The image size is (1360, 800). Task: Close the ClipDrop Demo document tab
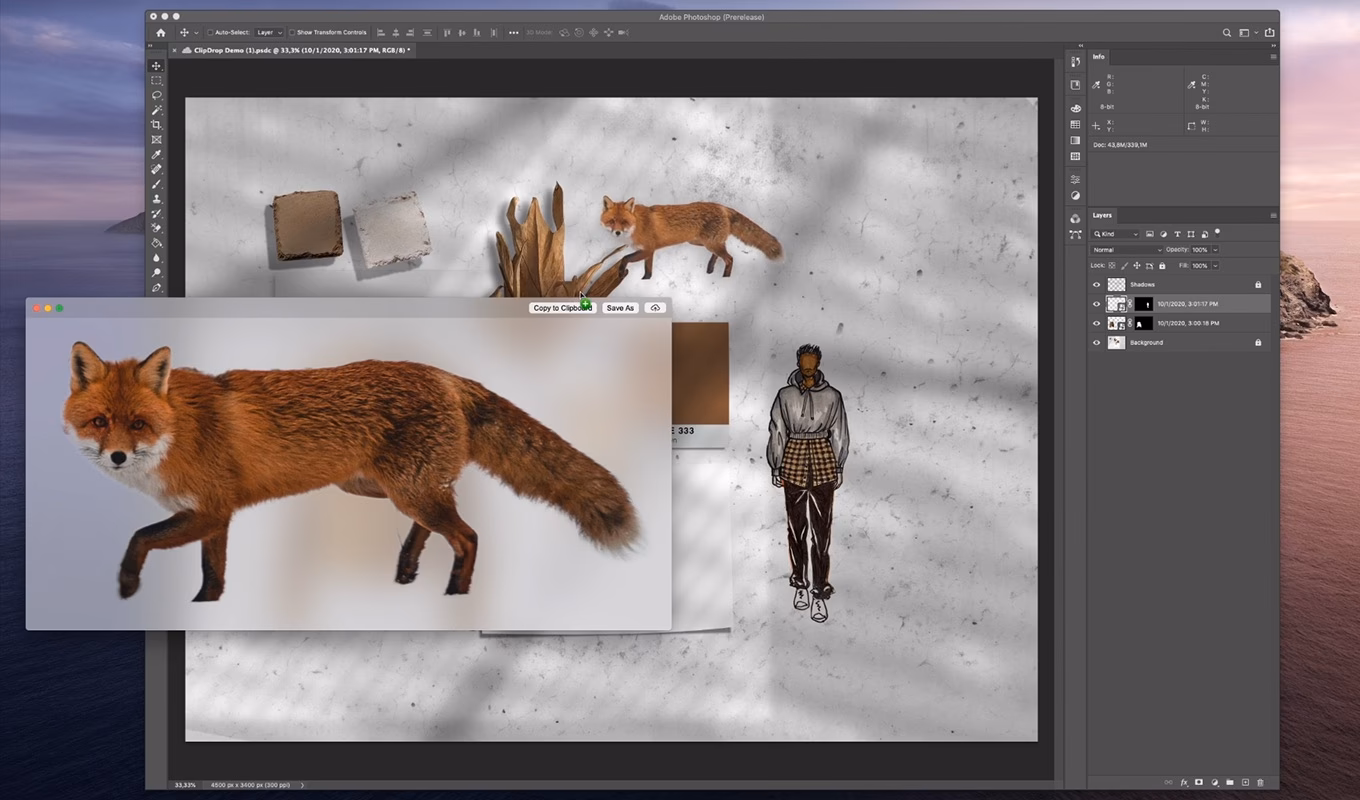click(x=175, y=50)
